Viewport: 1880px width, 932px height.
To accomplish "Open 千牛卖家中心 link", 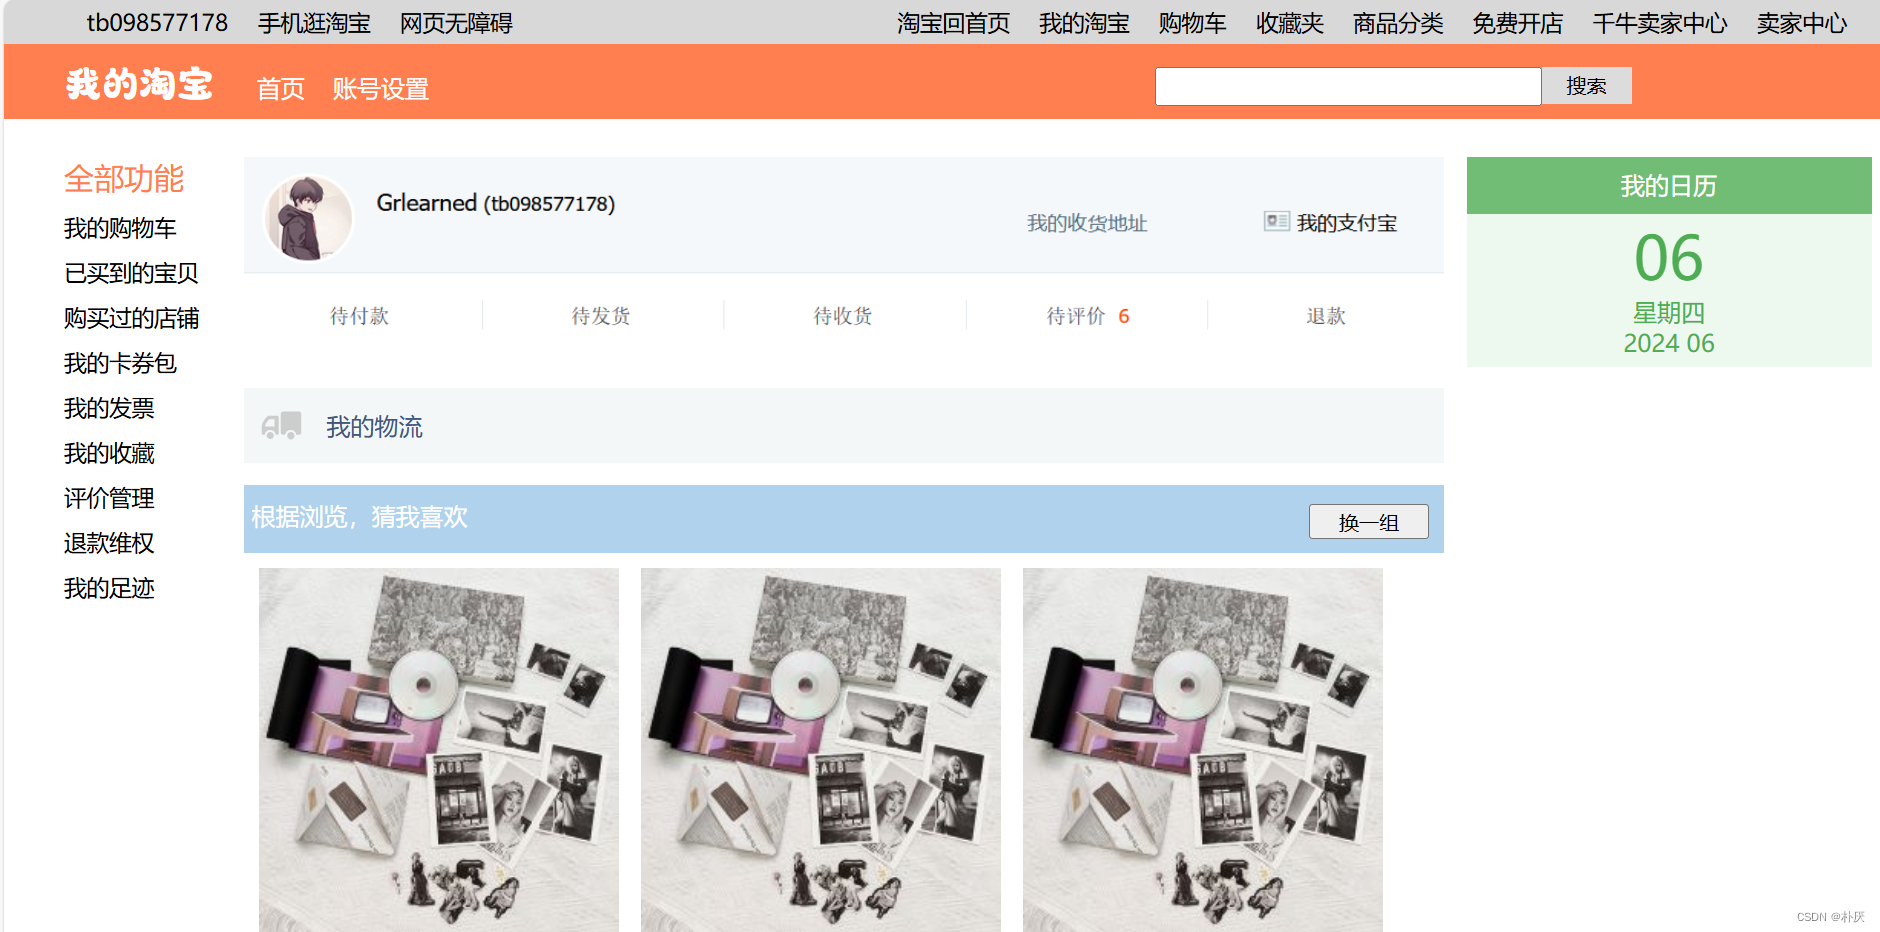I will pyautogui.click(x=1660, y=23).
